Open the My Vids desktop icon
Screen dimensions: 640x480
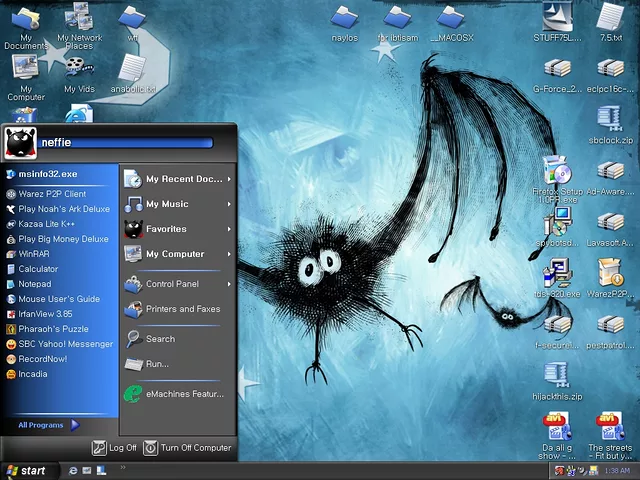point(79,69)
